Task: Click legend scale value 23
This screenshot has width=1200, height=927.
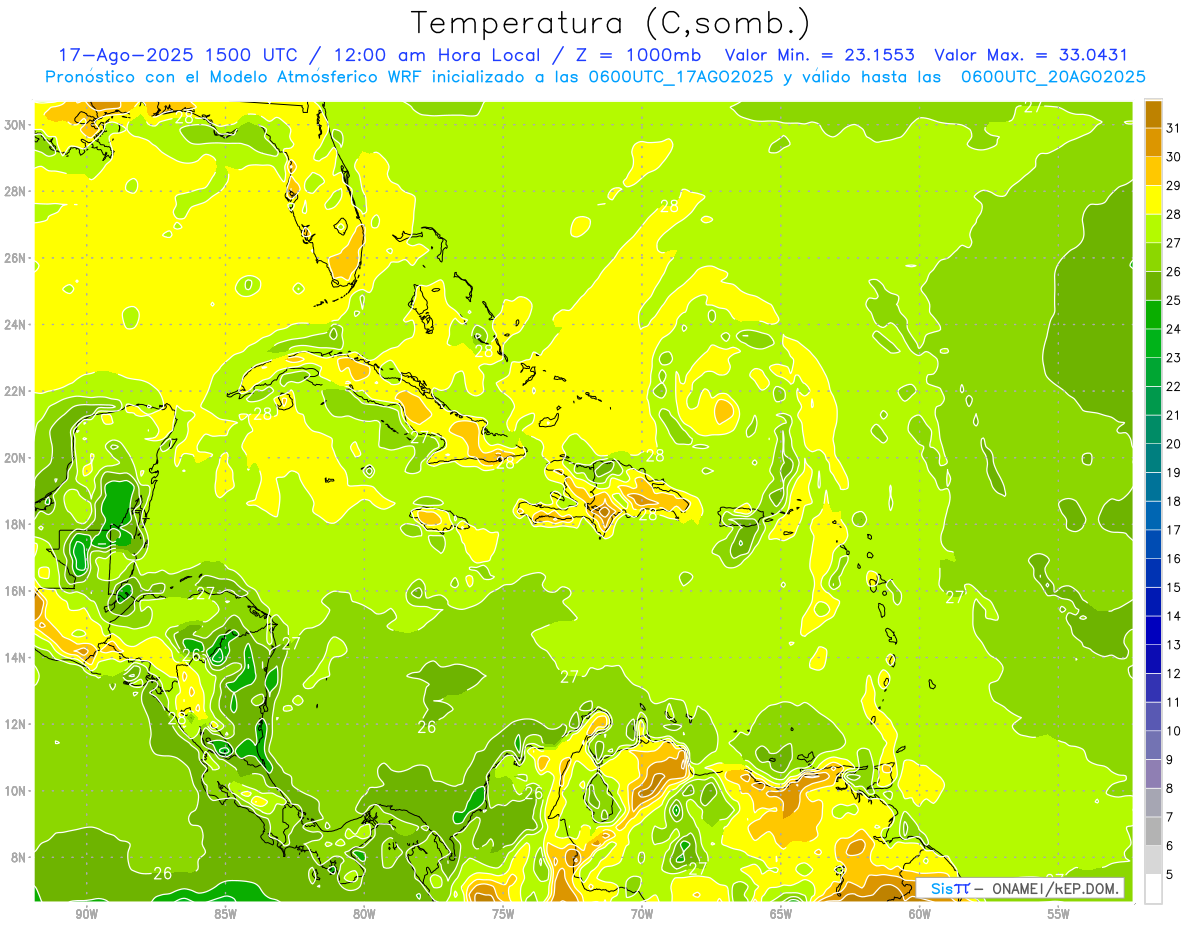Action: [x=1174, y=357]
